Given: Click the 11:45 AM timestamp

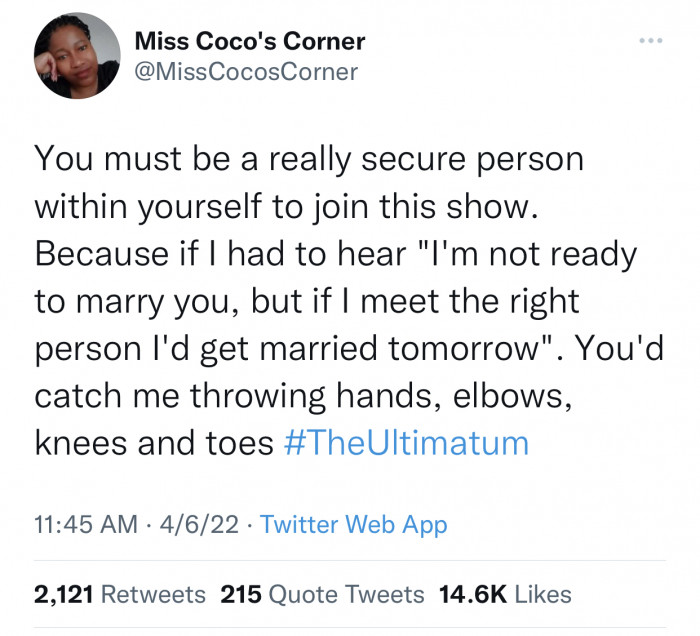Looking at the screenshot, I should (86, 524).
